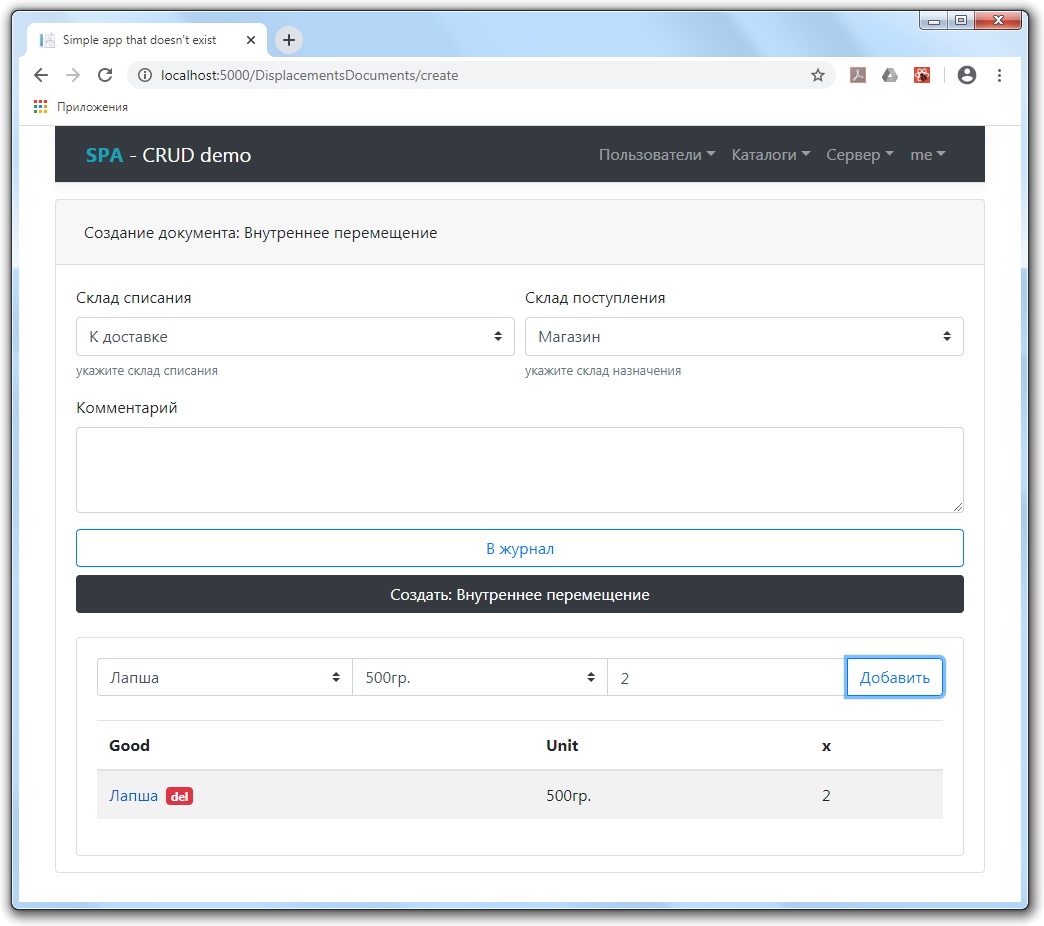This screenshot has width=1044, height=926.
Task: Click the browser forward arrow
Action: 73,75
